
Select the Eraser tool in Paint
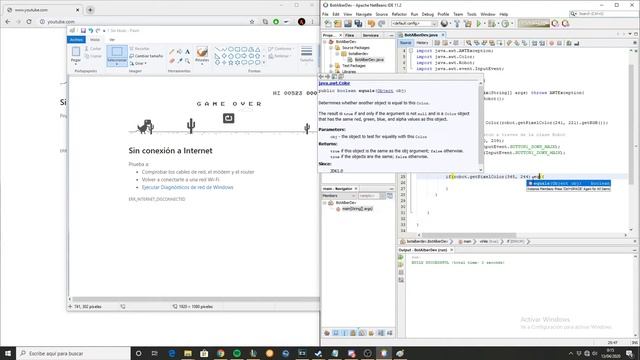[x=172, y=61]
